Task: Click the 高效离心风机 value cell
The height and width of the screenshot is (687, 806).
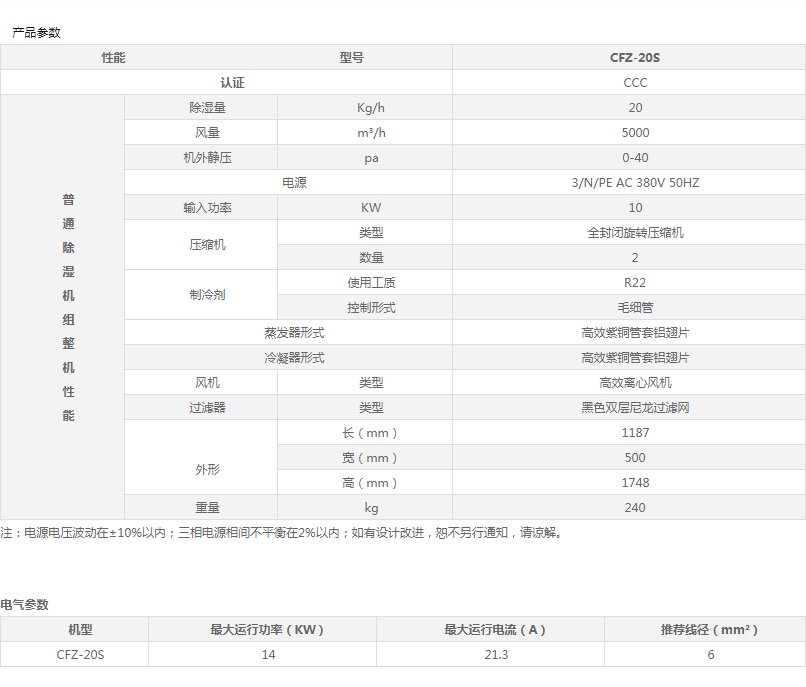Action: coord(635,383)
